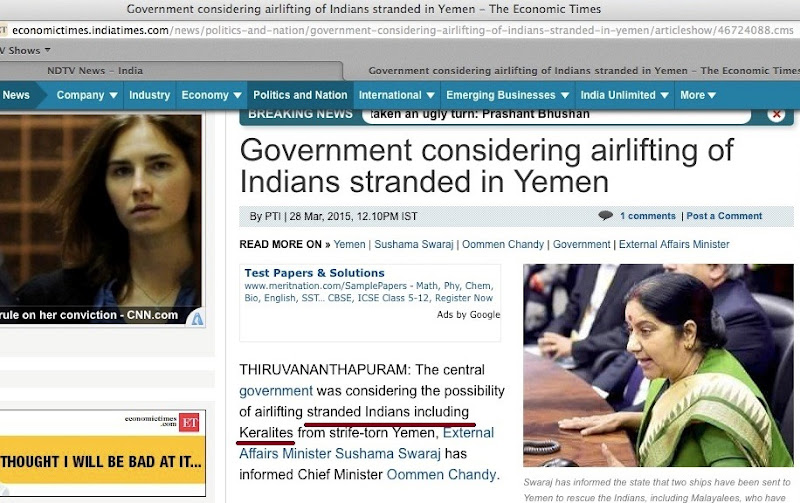Screen dimensions: 800x503
Task: Click the Test Papers & Solutions ad
Action: (x=314, y=273)
